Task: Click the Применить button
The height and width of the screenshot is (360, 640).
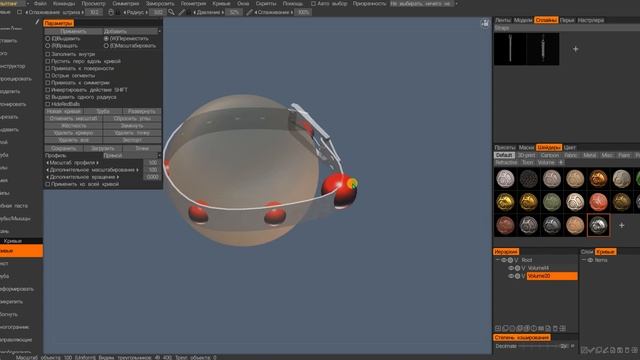Action: [x=73, y=31]
